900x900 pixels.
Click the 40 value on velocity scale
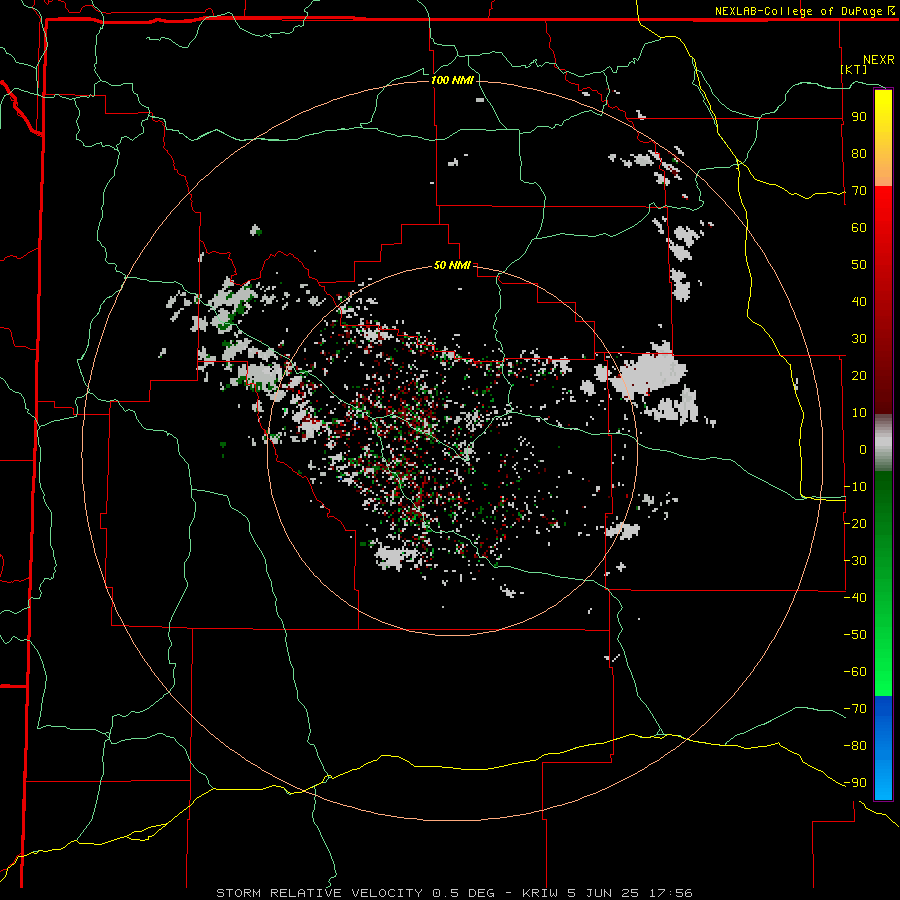pyautogui.click(x=859, y=302)
